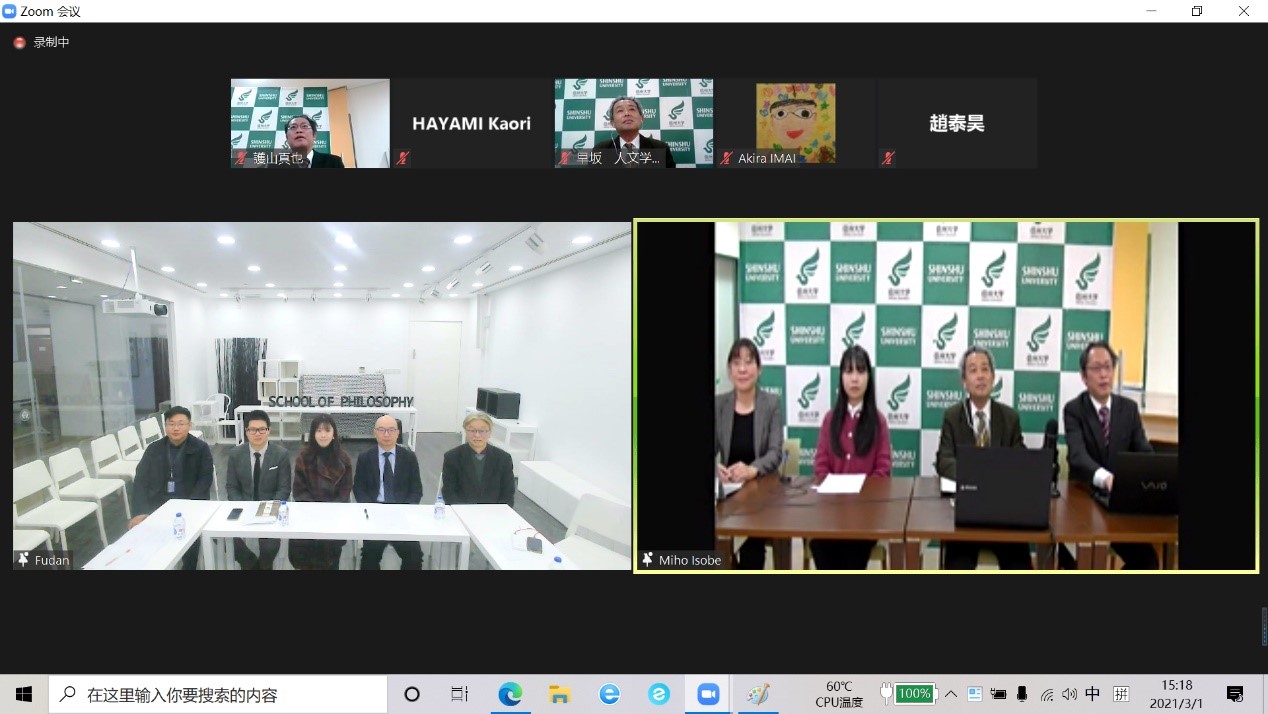
Task: Open the notification action center
Action: (1235, 694)
